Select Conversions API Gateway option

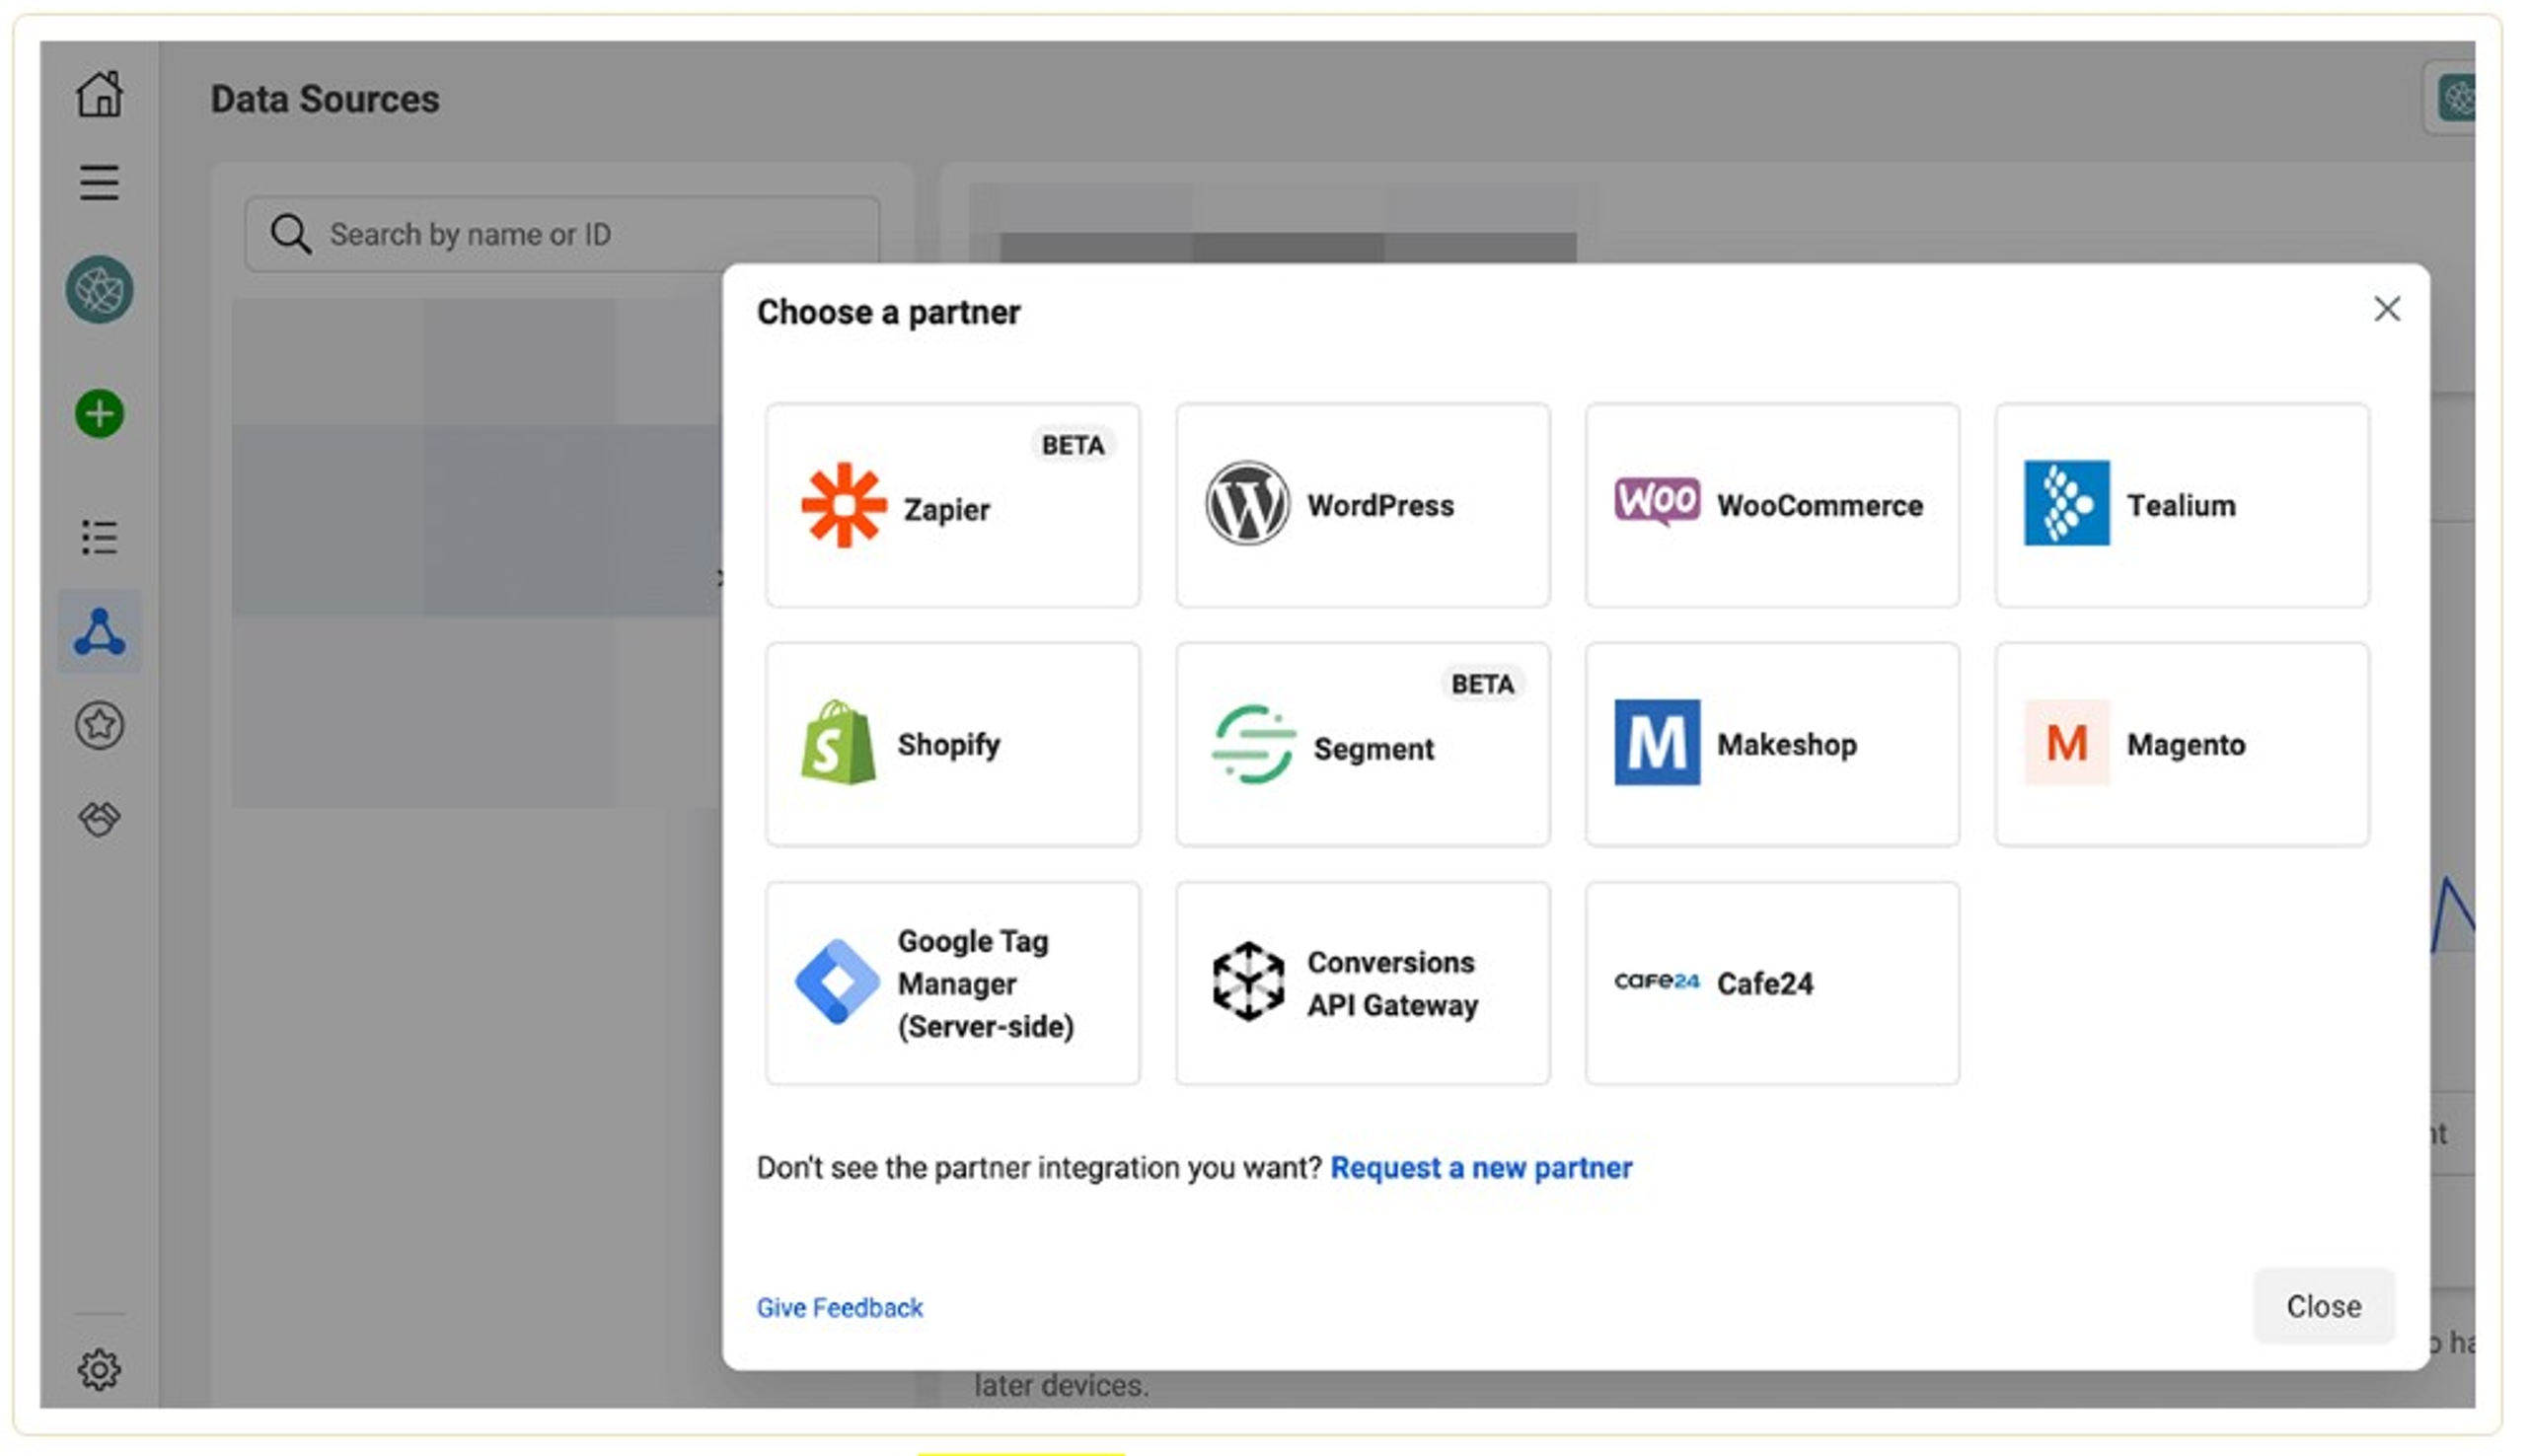[1362, 984]
